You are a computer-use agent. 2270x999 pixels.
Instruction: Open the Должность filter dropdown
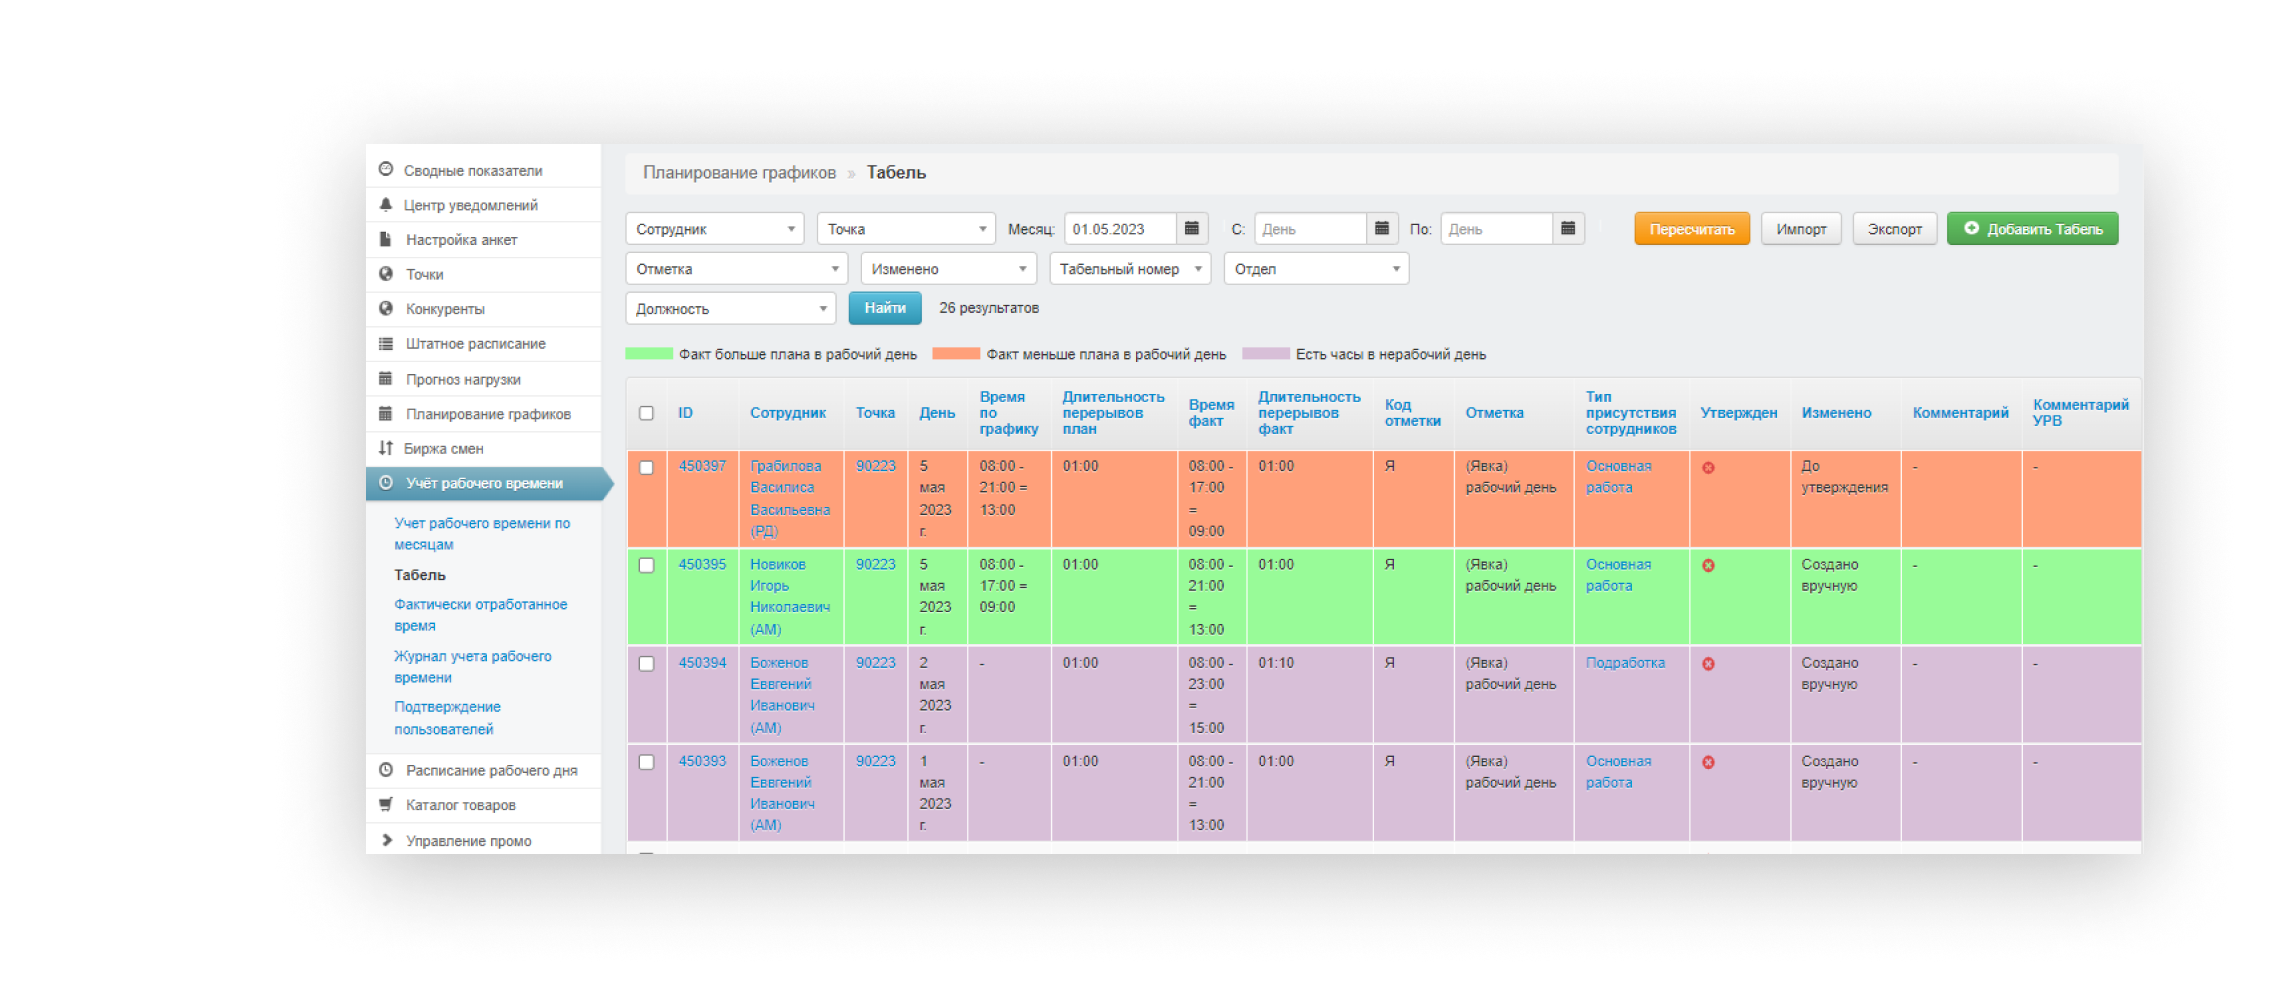click(x=731, y=309)
